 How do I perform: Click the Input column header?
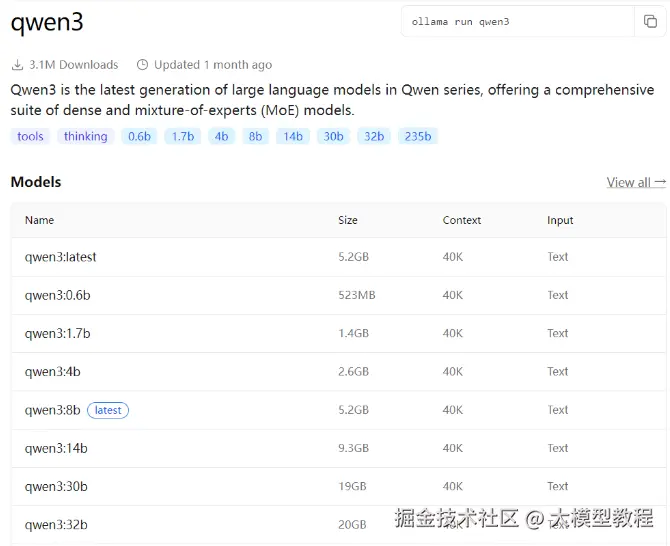click(560, 220)
